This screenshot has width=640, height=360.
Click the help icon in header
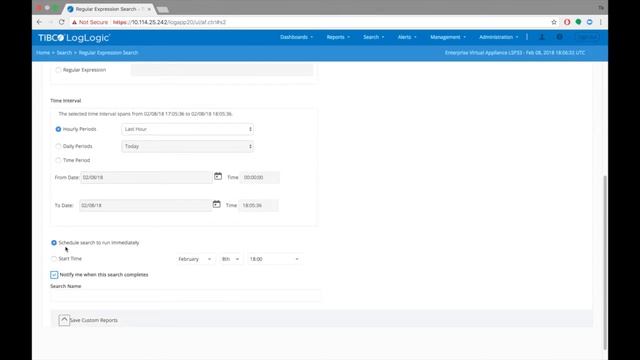pos(560,37)
